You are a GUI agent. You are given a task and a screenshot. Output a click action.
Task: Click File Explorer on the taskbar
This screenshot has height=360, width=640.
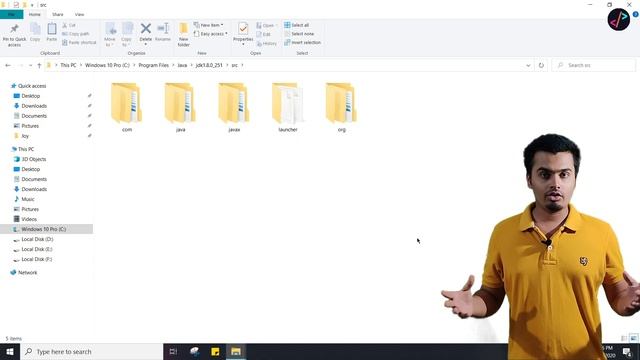pyautogui.click(x=236, y=351)
